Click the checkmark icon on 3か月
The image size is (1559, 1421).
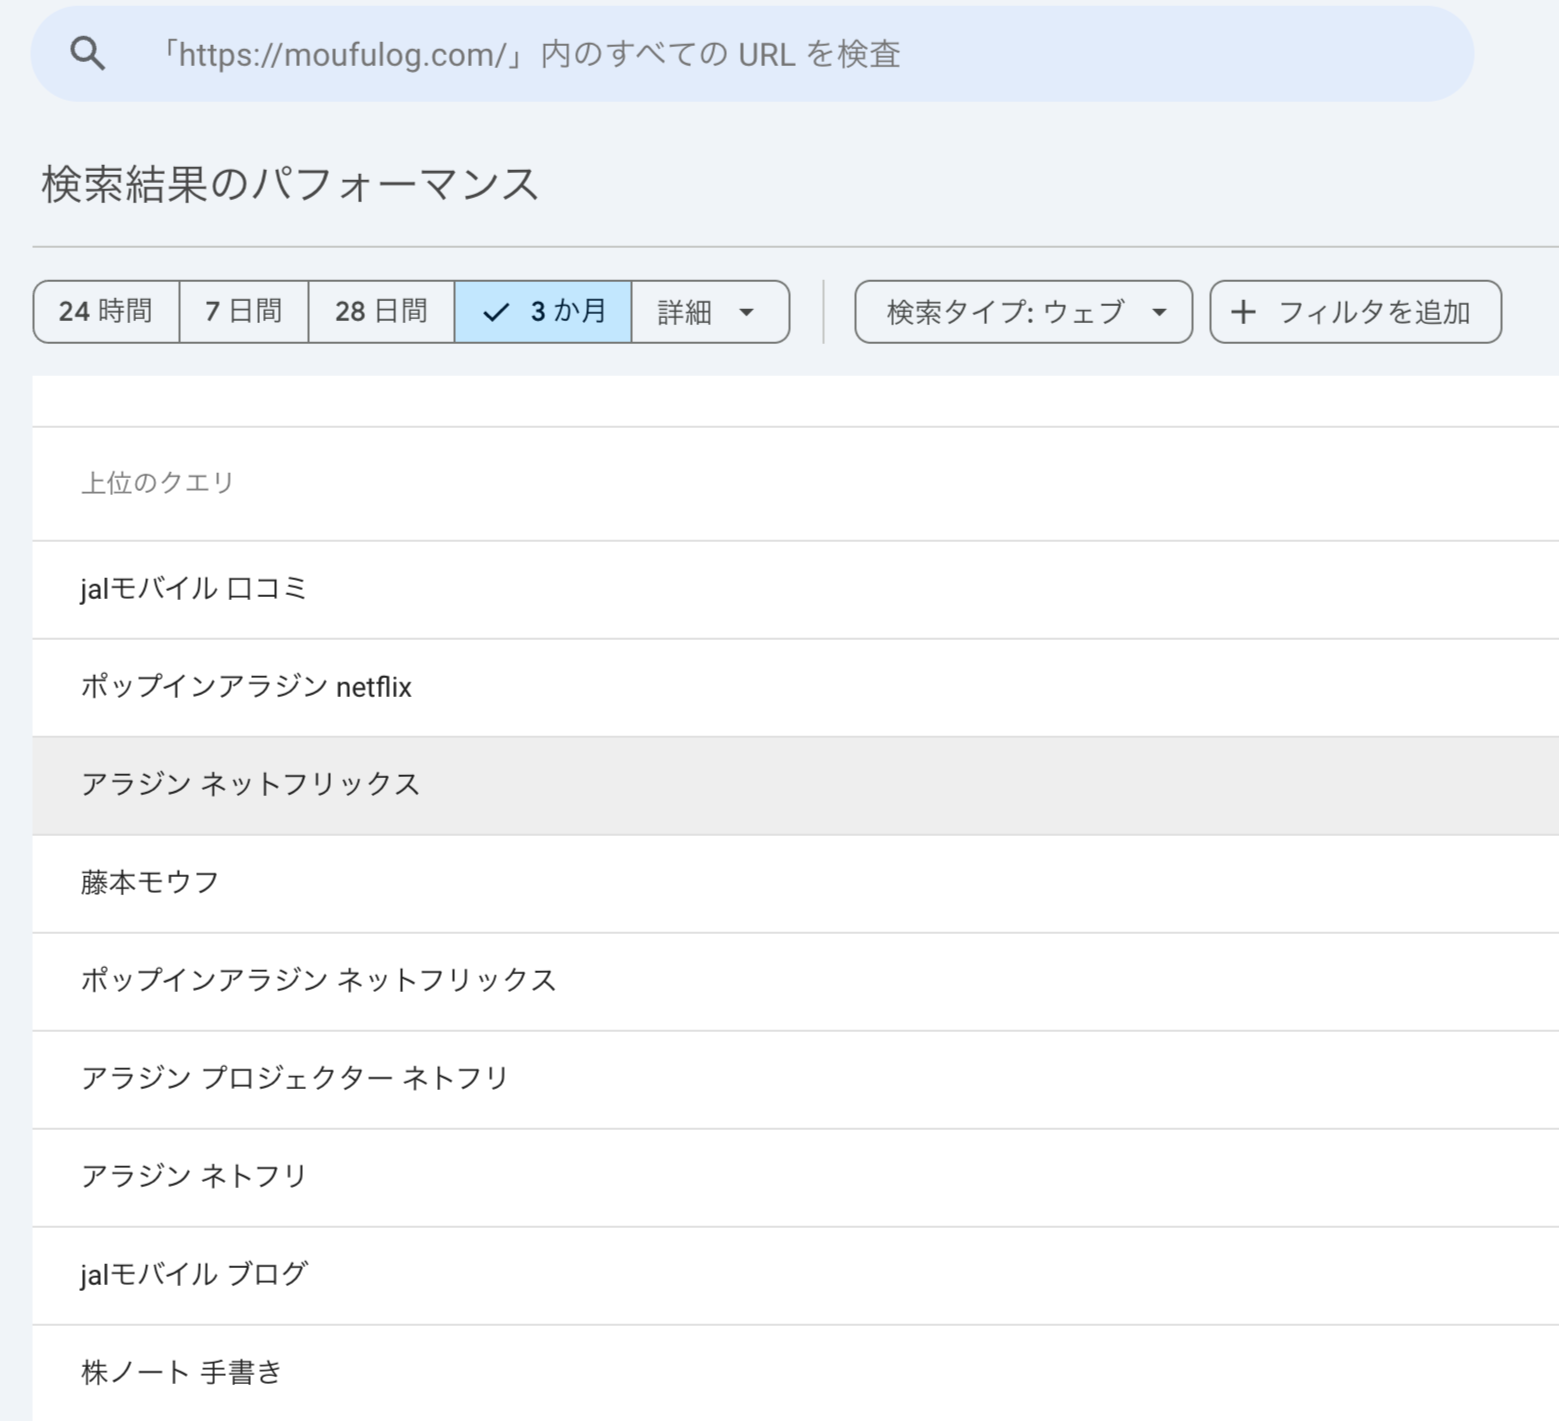pyautogui.click(x=496, y=313)
